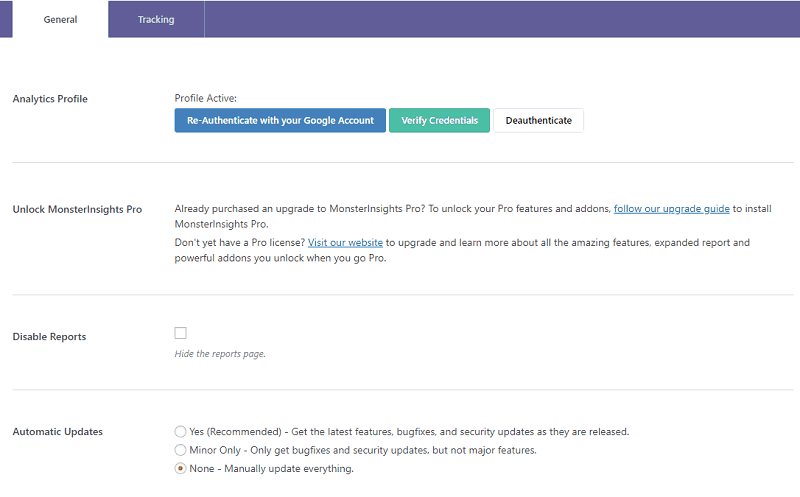The image size is (800, 497).
Task: Switch to the Tracking tab
Action: (x=156, y=19)
